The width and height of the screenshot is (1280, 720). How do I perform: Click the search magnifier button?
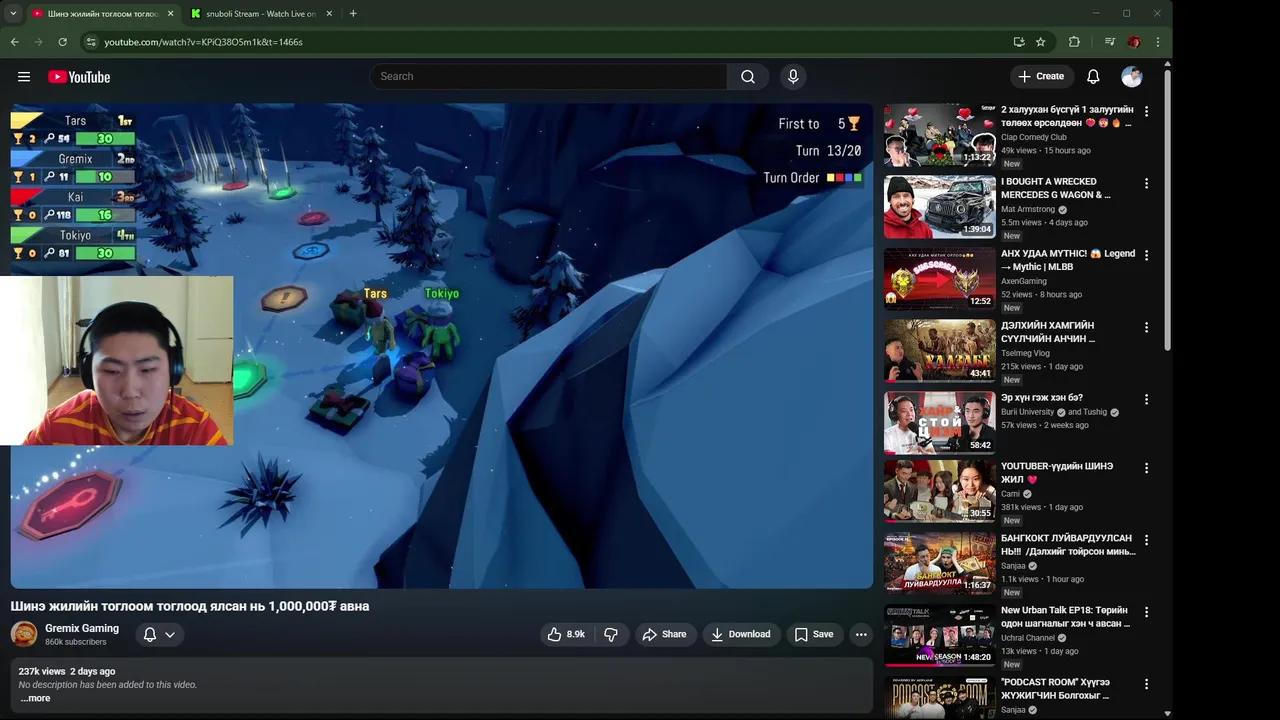point(748,77)
